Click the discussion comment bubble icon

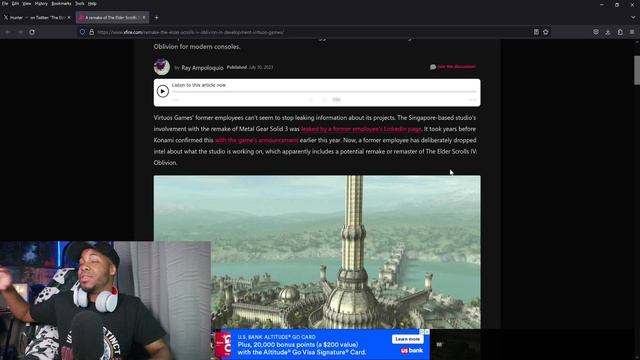tap(433, 67)
